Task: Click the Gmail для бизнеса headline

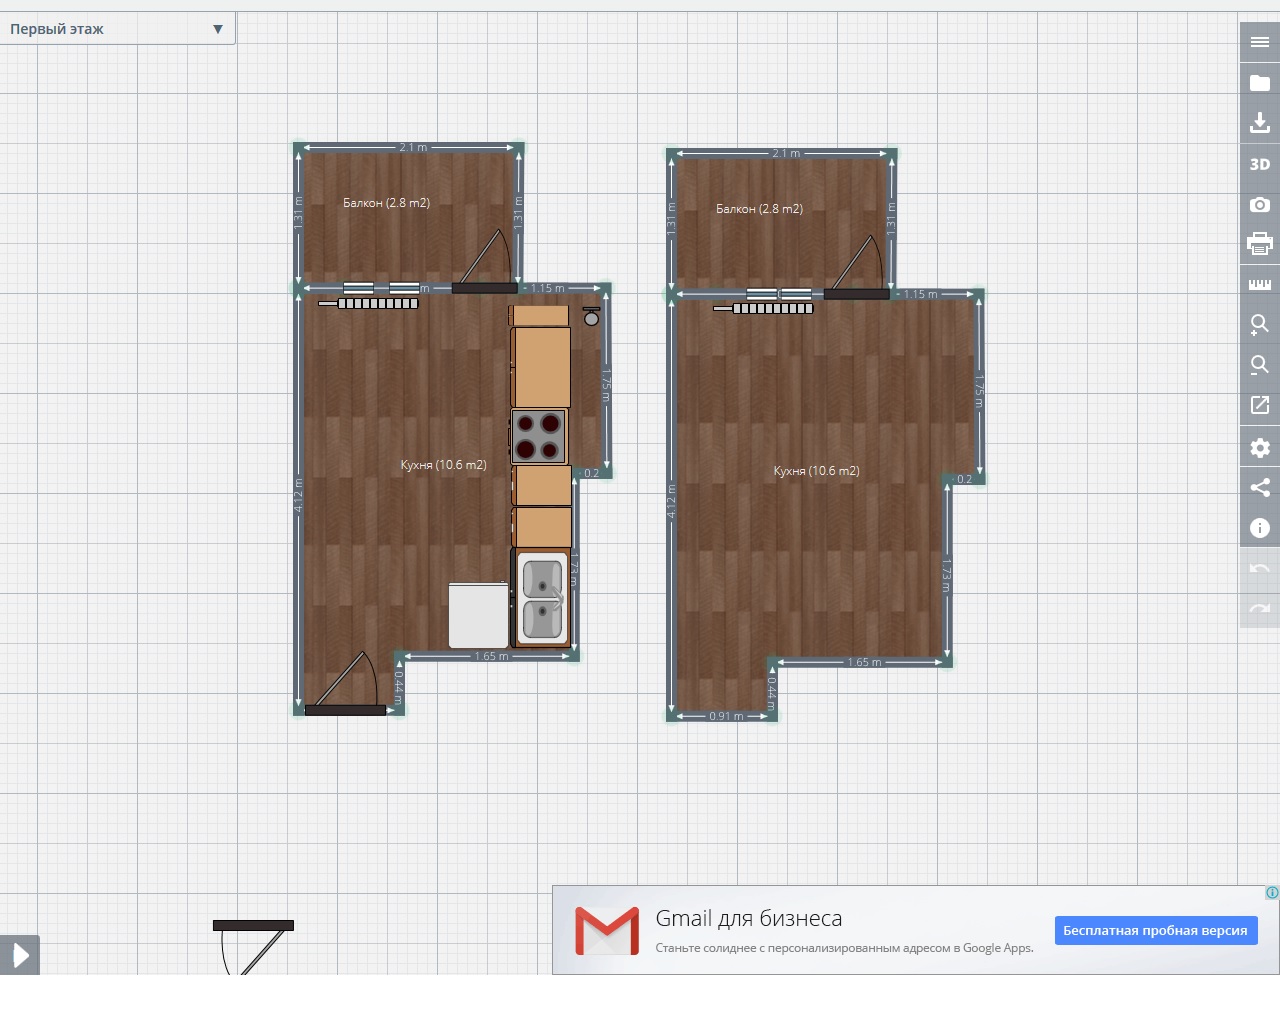Action: click(x=749, y=918)
